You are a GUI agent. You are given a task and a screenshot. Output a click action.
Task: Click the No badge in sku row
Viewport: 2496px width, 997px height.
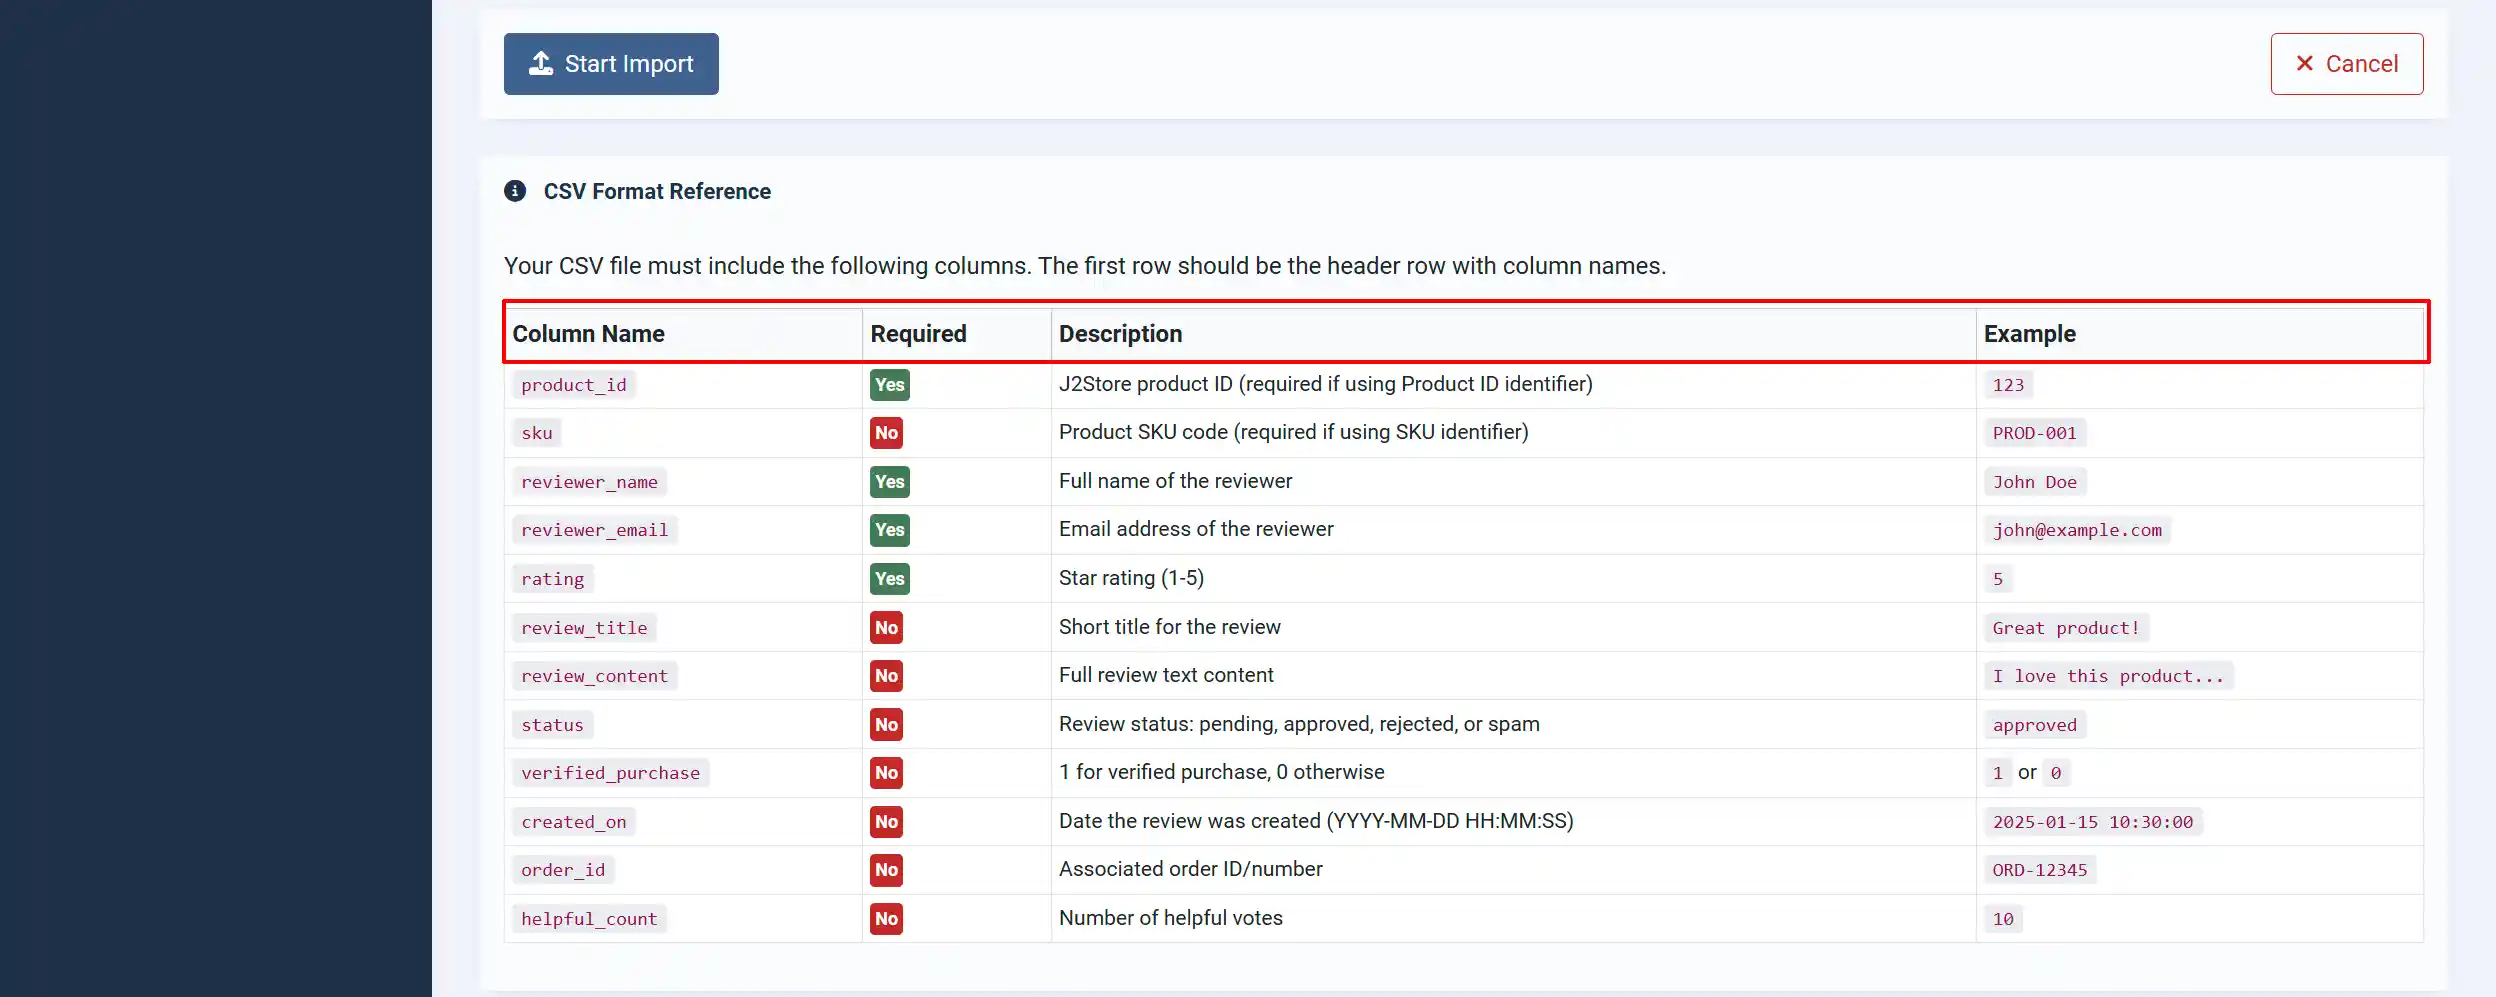887,433
